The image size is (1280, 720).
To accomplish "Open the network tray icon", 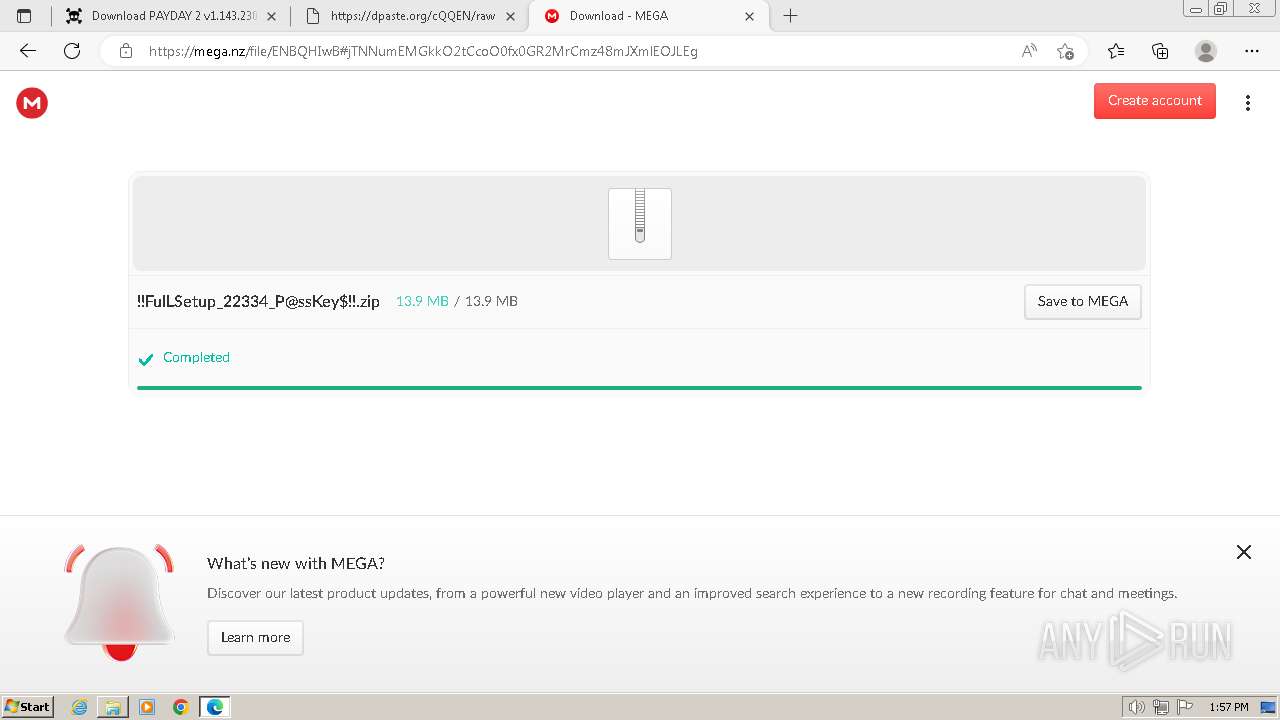I will pyautogui.click(x=1161, y=707).
